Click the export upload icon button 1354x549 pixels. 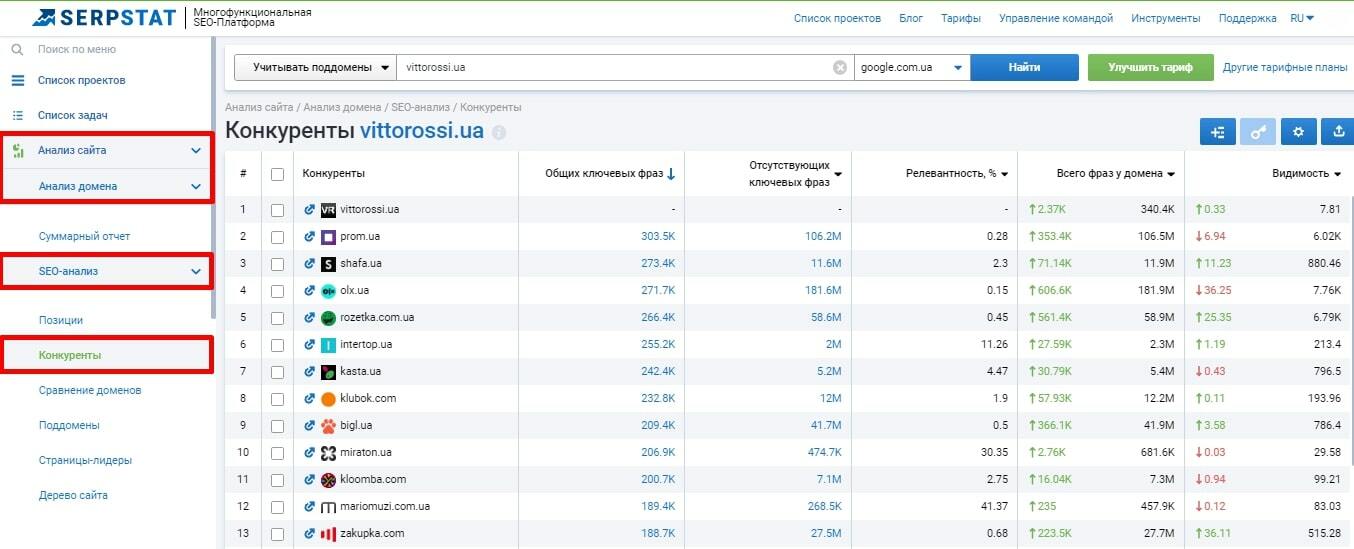[1338, 132]
